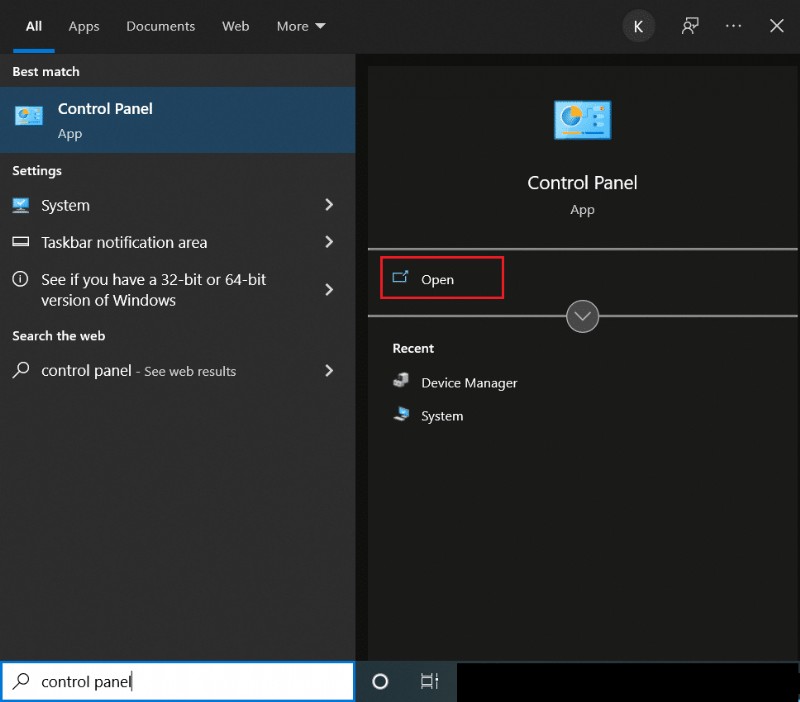Expand the More tab dropdown
Screen dimensions: 800x702
[x=300, y=26]
